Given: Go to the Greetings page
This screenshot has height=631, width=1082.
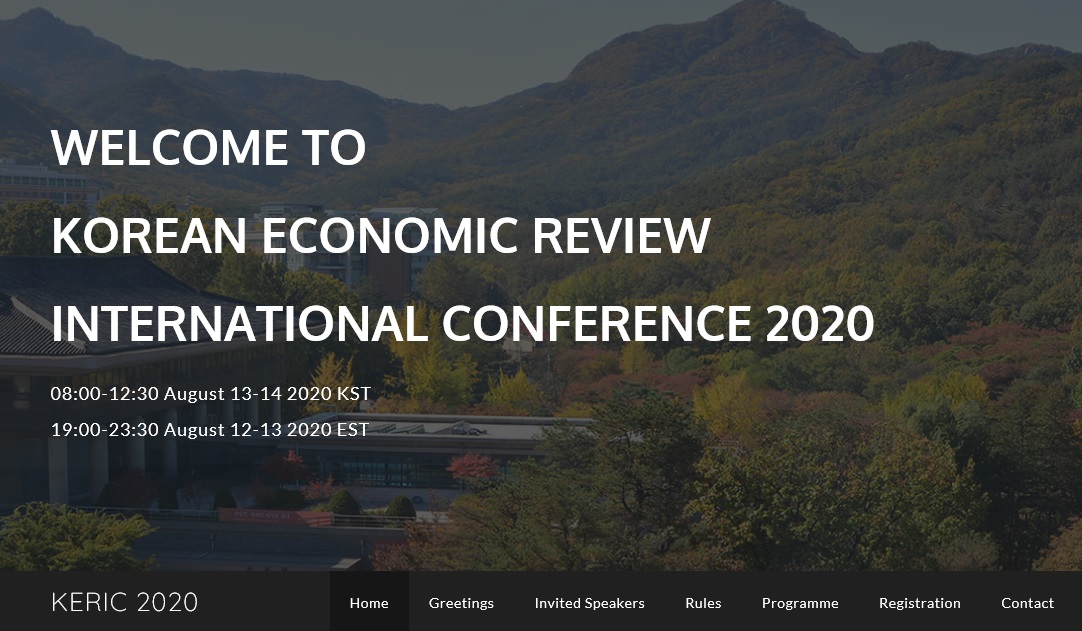Looking at the screenshot, I should [x=461, y=603].
